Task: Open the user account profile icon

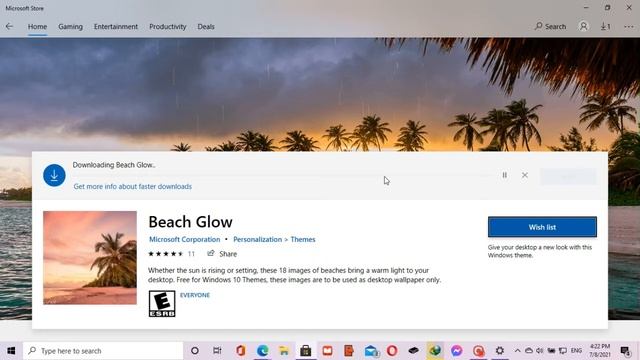Action: pyautogui.click(x=584, y=27)
